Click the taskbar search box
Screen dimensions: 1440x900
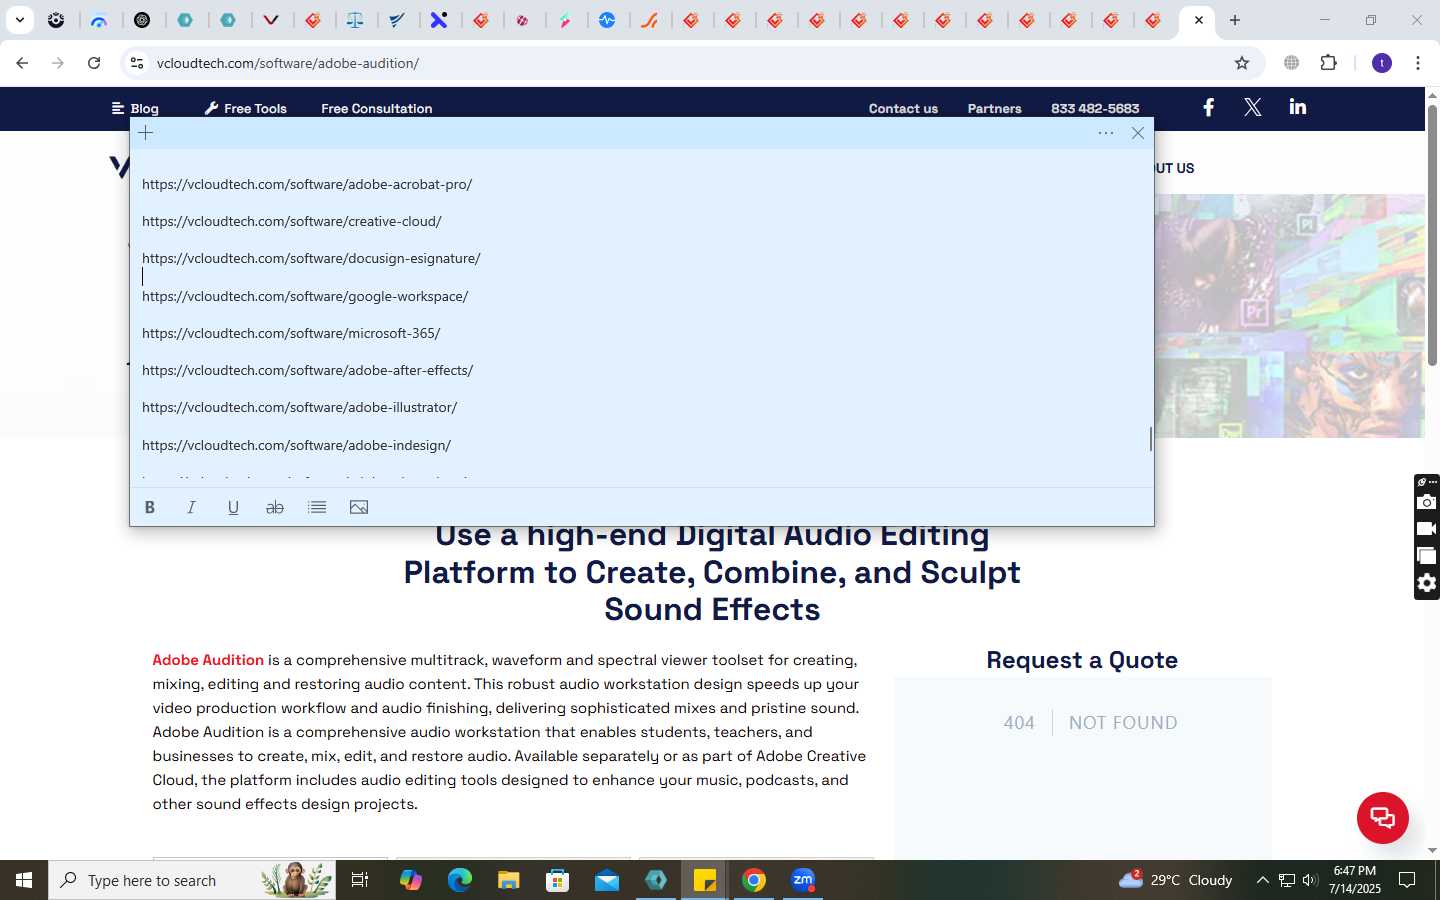click(x=192, y=880)
